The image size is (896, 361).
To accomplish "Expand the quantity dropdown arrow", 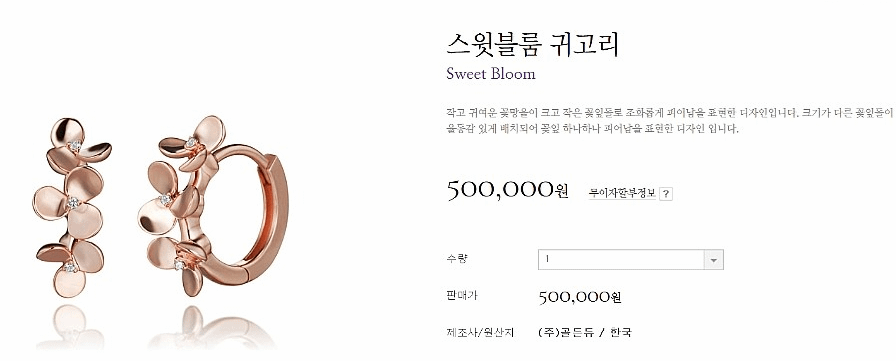I will (713, 259).
